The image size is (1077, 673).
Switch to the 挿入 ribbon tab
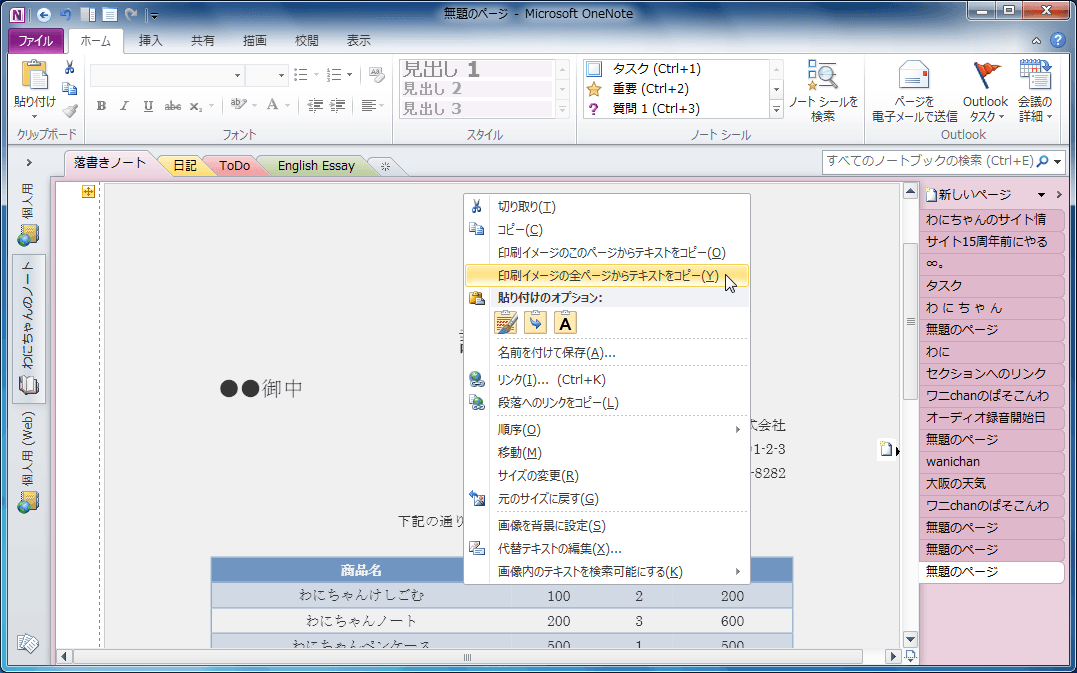pyautogui.click(x=150, y=41)
